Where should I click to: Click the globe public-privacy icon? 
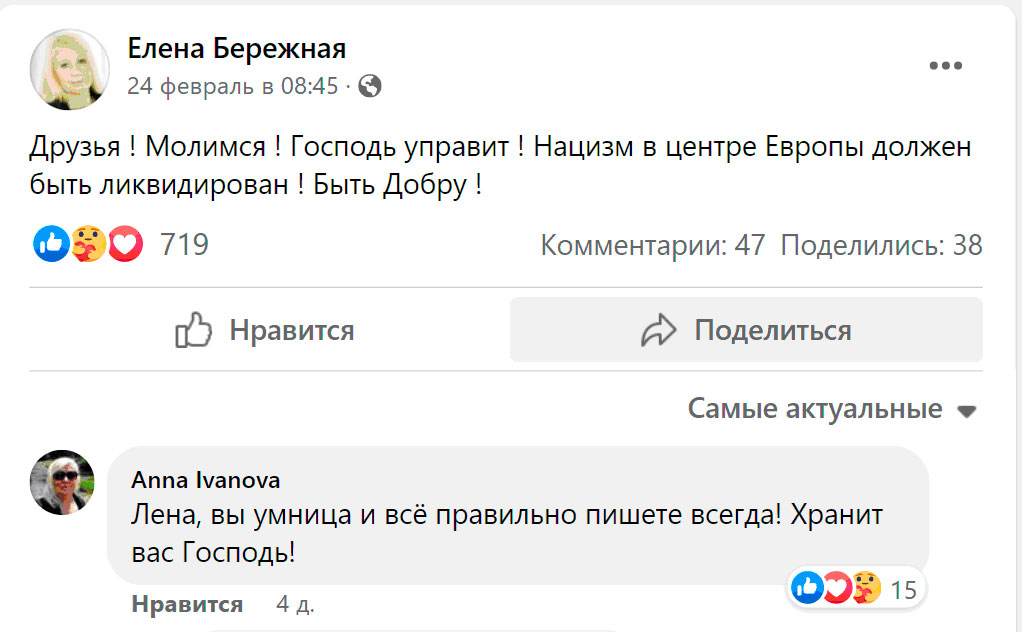[370, 86]
